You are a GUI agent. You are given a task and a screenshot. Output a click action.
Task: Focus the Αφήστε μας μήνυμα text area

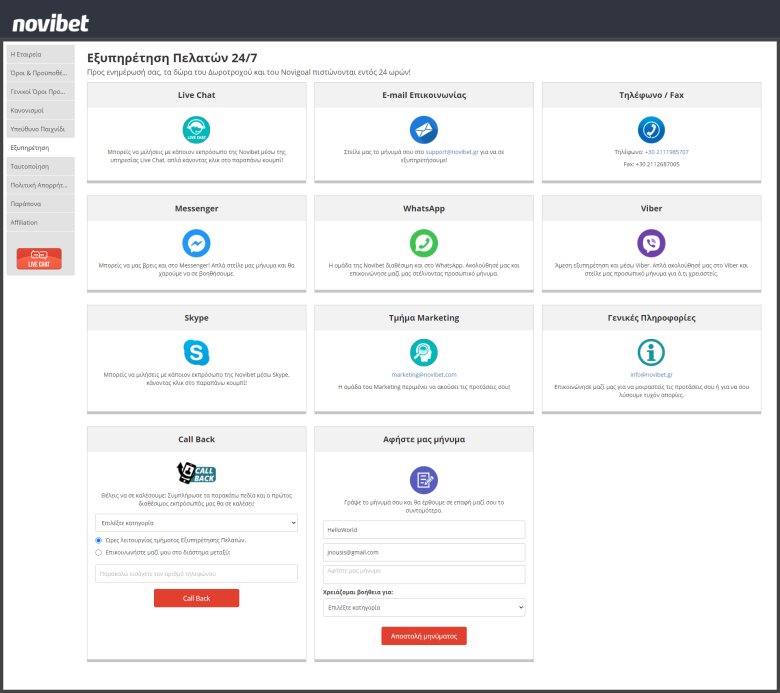click(x=424, y=575)
